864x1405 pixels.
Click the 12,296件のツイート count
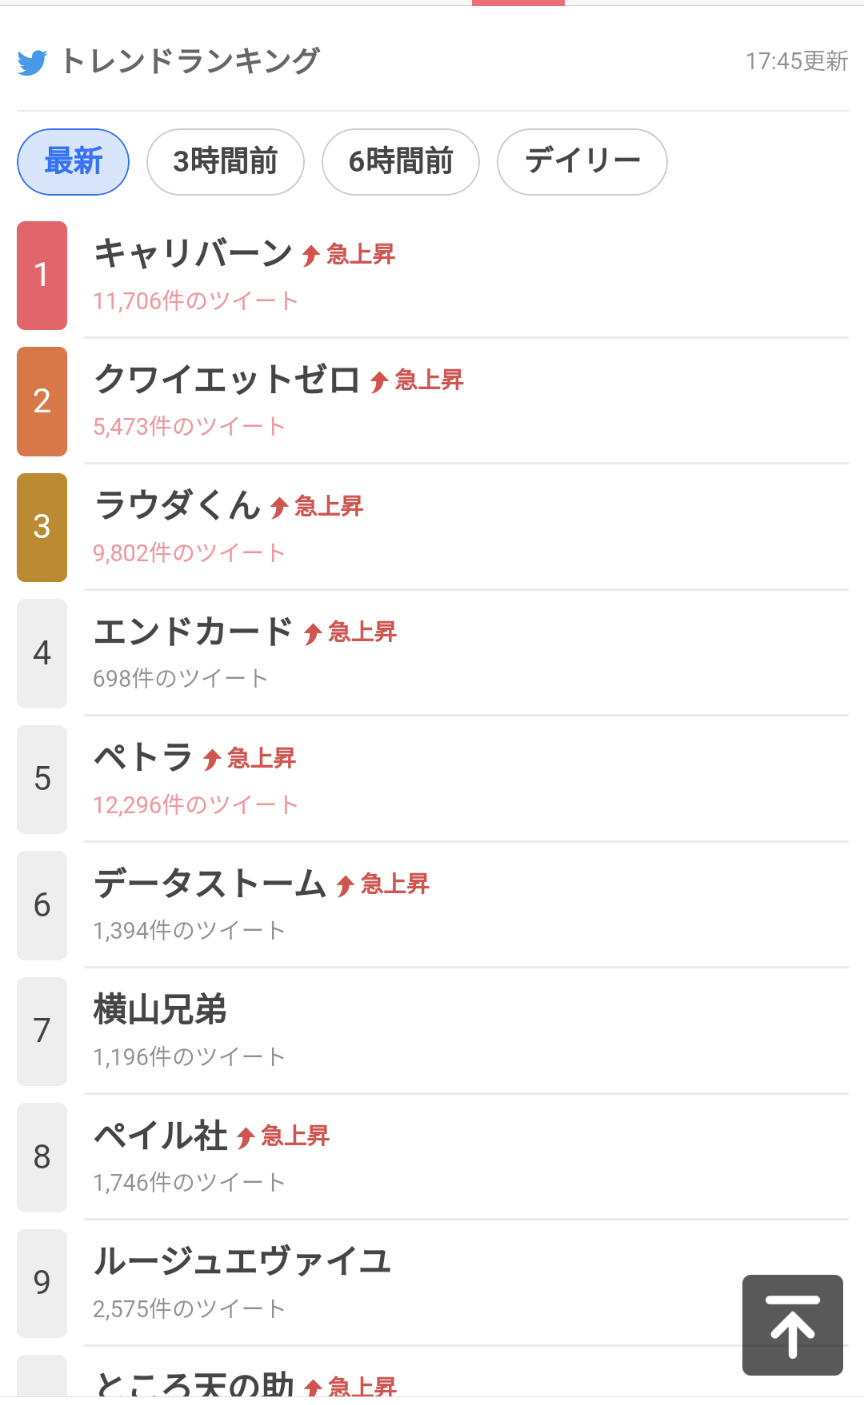tap(196, 805)
